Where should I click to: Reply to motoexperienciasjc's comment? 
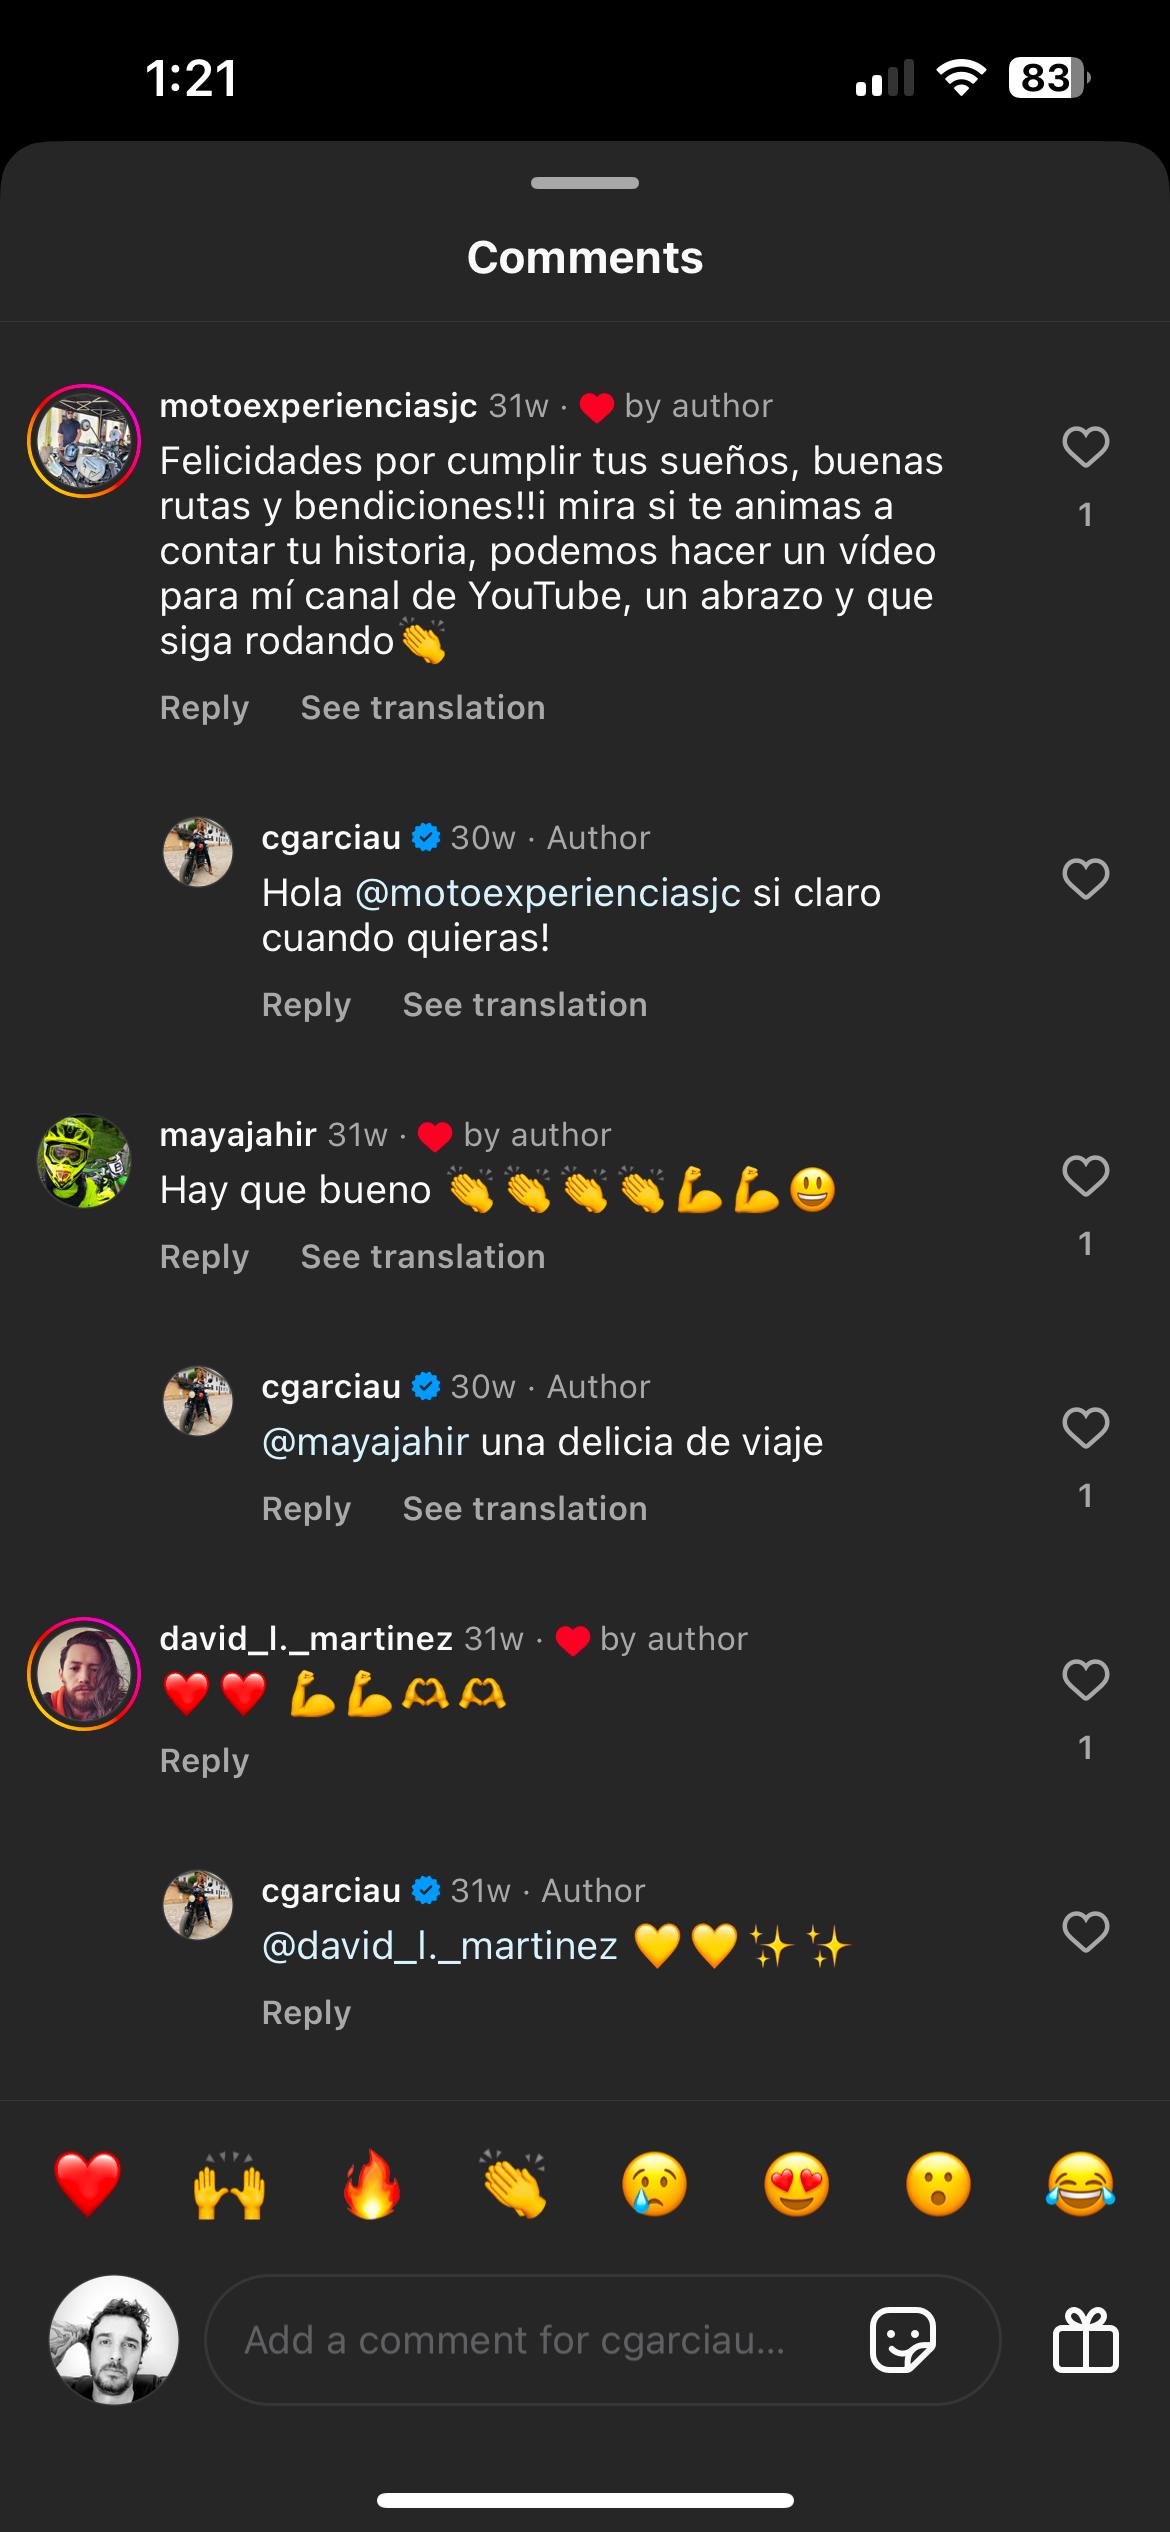tap(204, 708)
